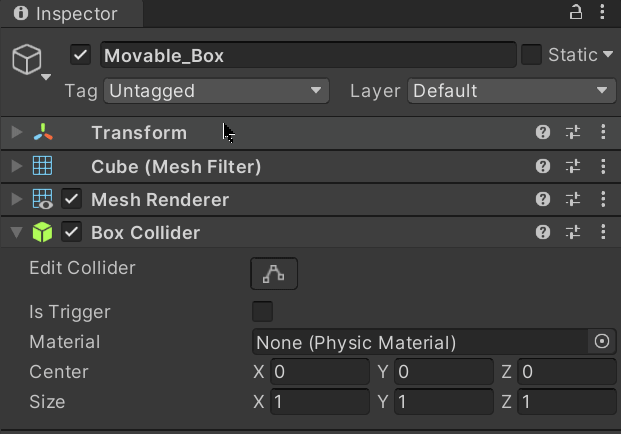621x434 pixels.
Task: Open the icon dropdown arrow under cube
Action: click(x=46, y=77)
